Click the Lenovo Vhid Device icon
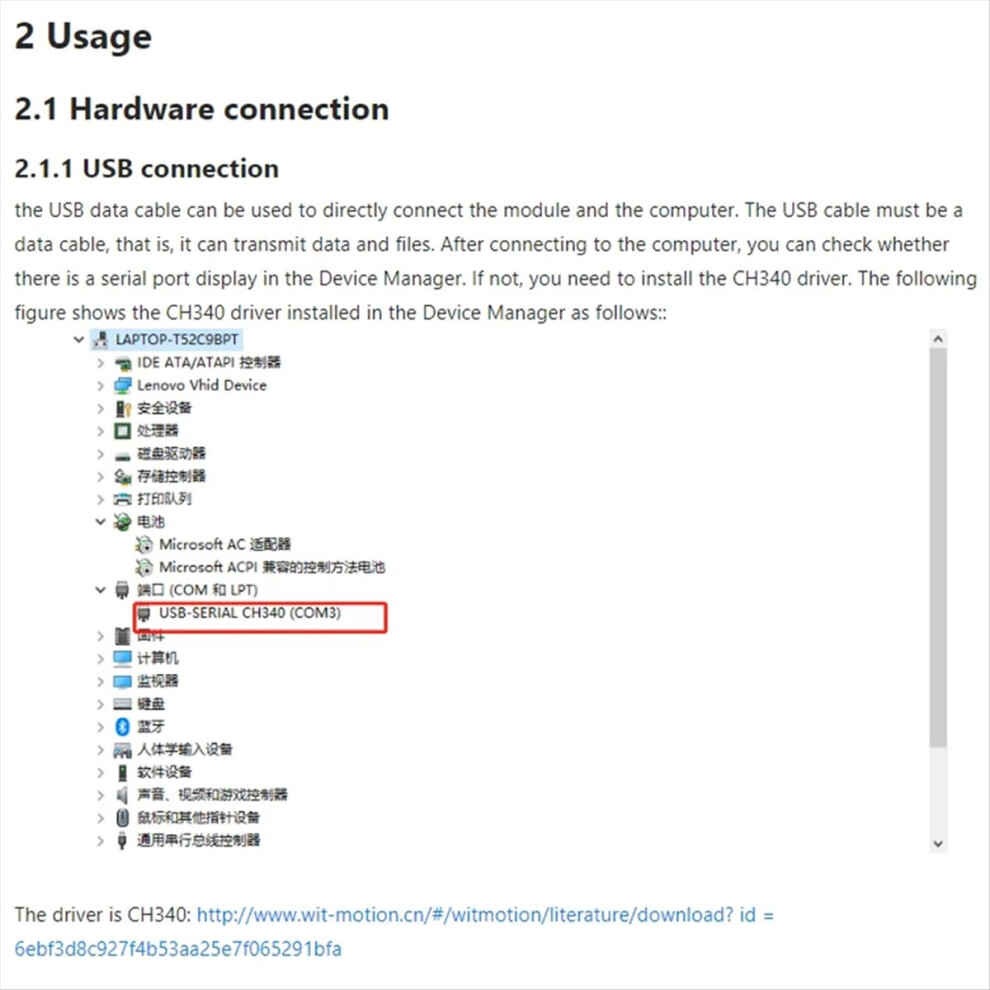This screenshot has height=990, width=990. pyautogui.click(x=122, y=386)
